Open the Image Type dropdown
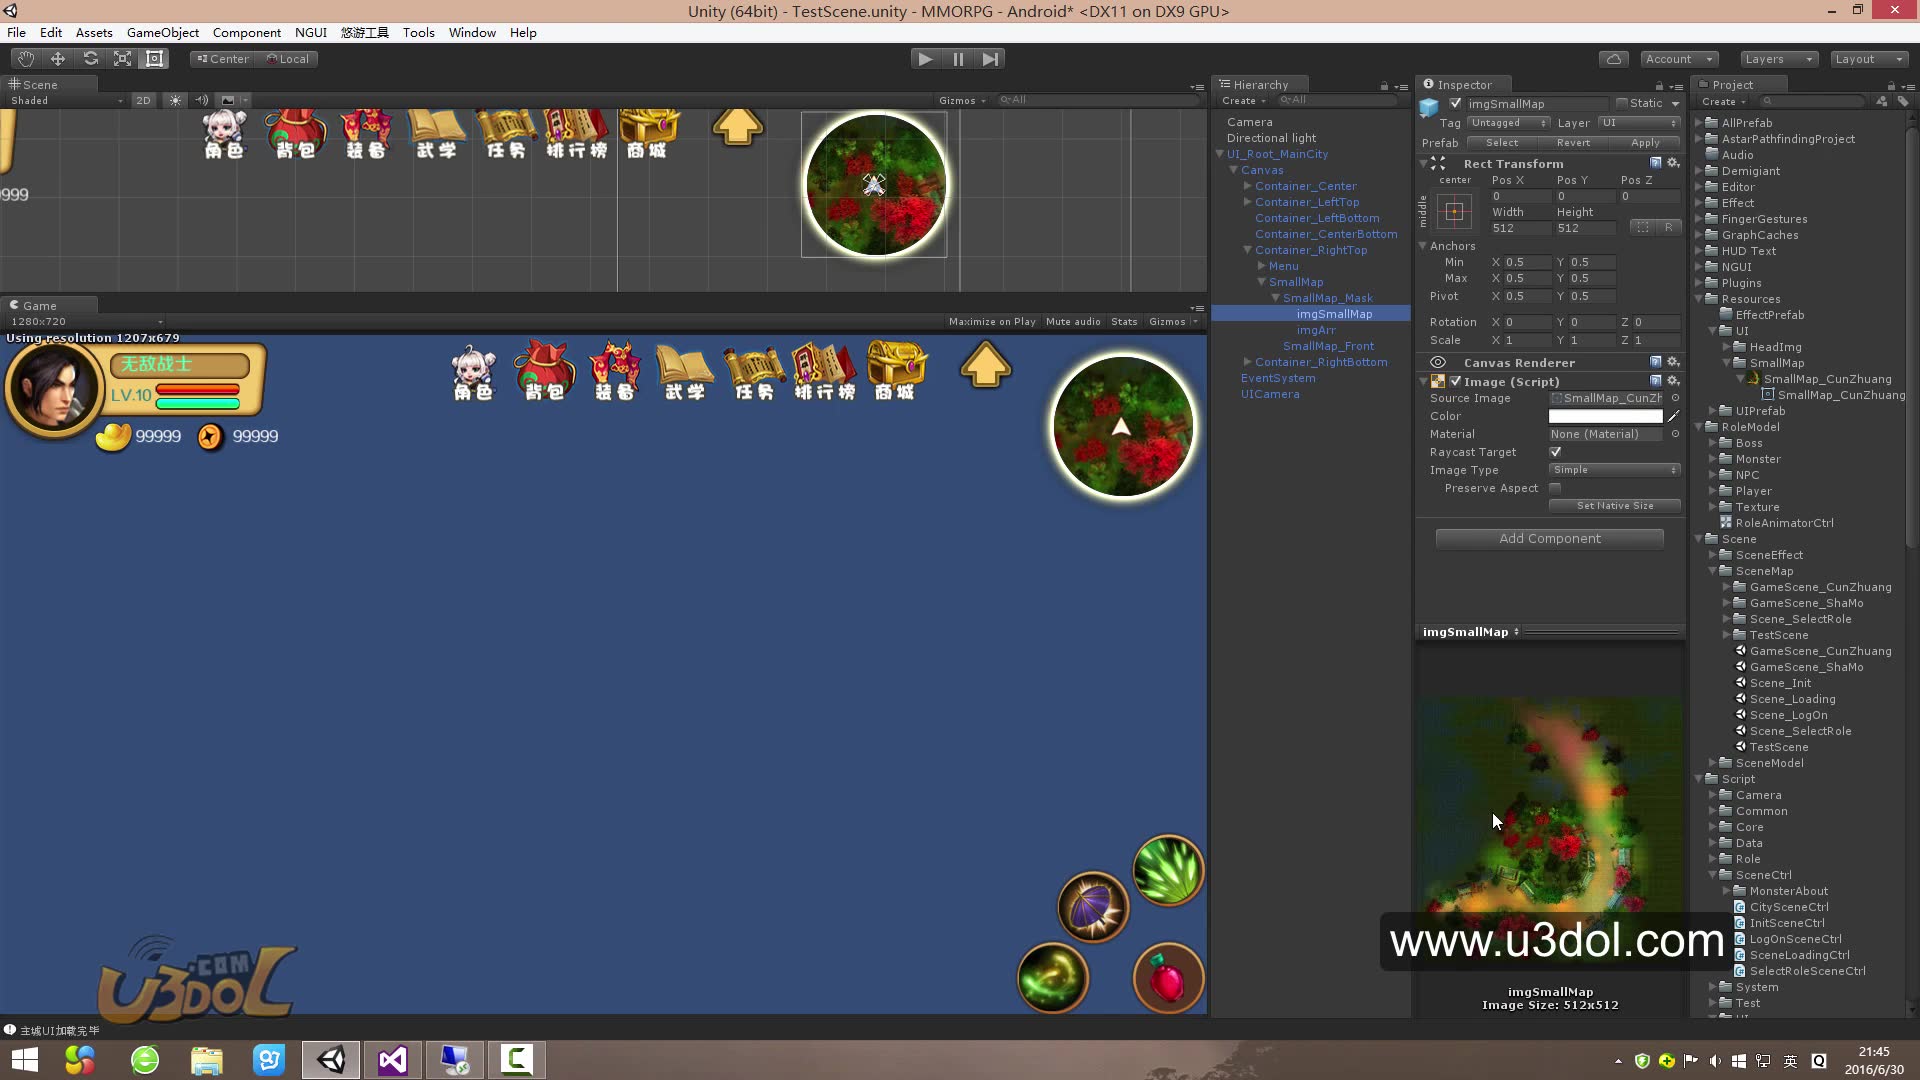The image size is (1920, 1080). (1614, 470)
